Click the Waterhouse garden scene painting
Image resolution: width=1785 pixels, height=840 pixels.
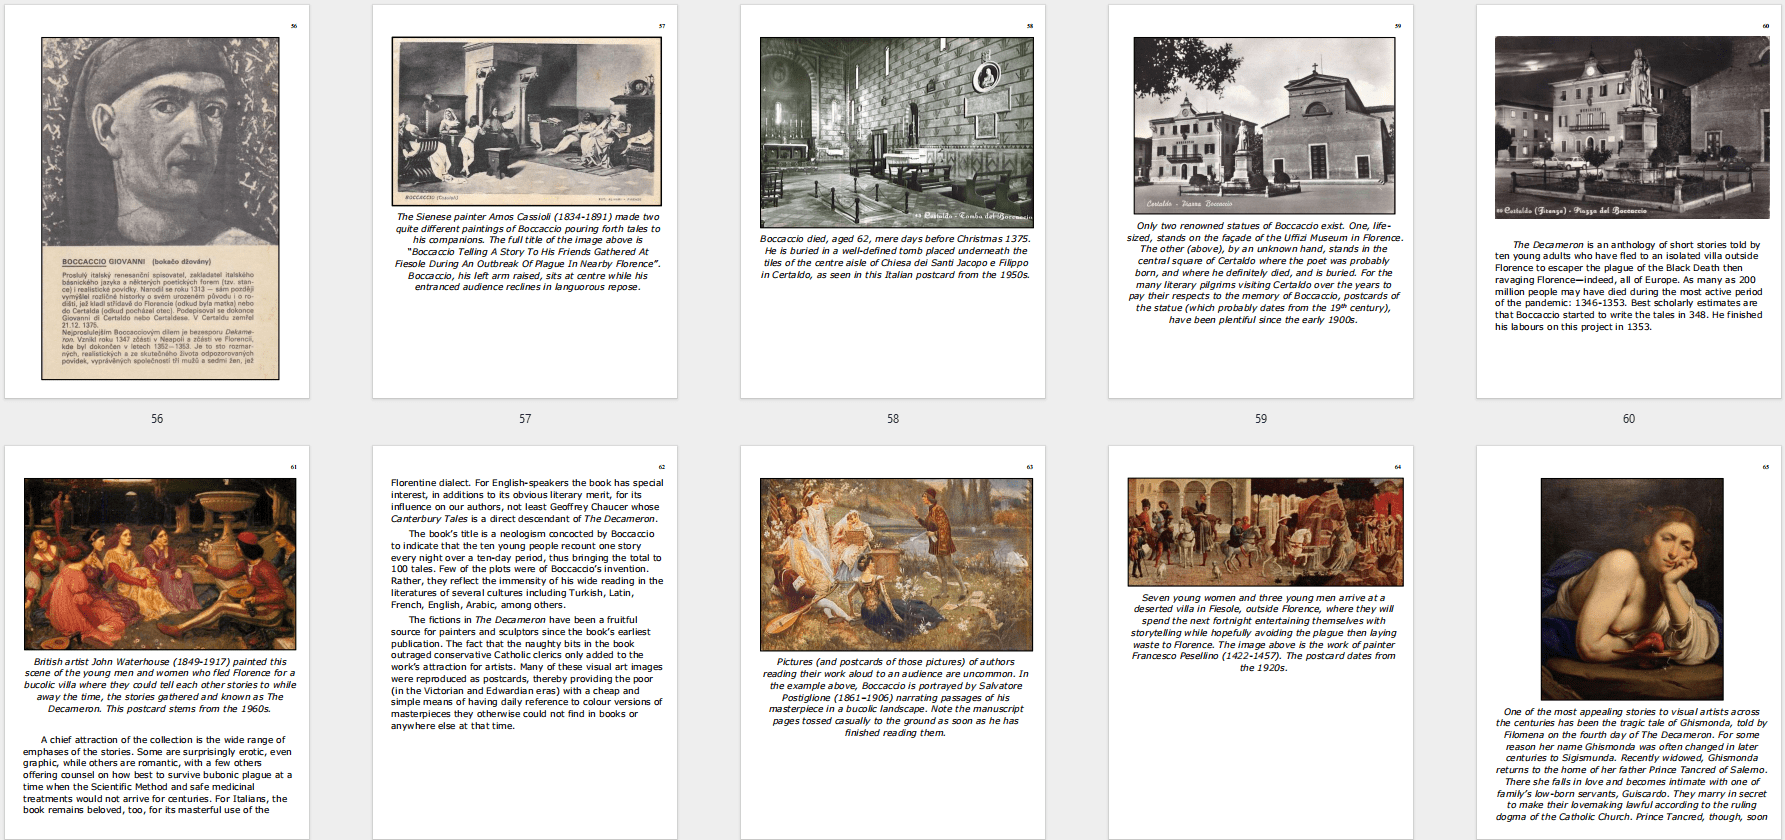coord(160,564)
